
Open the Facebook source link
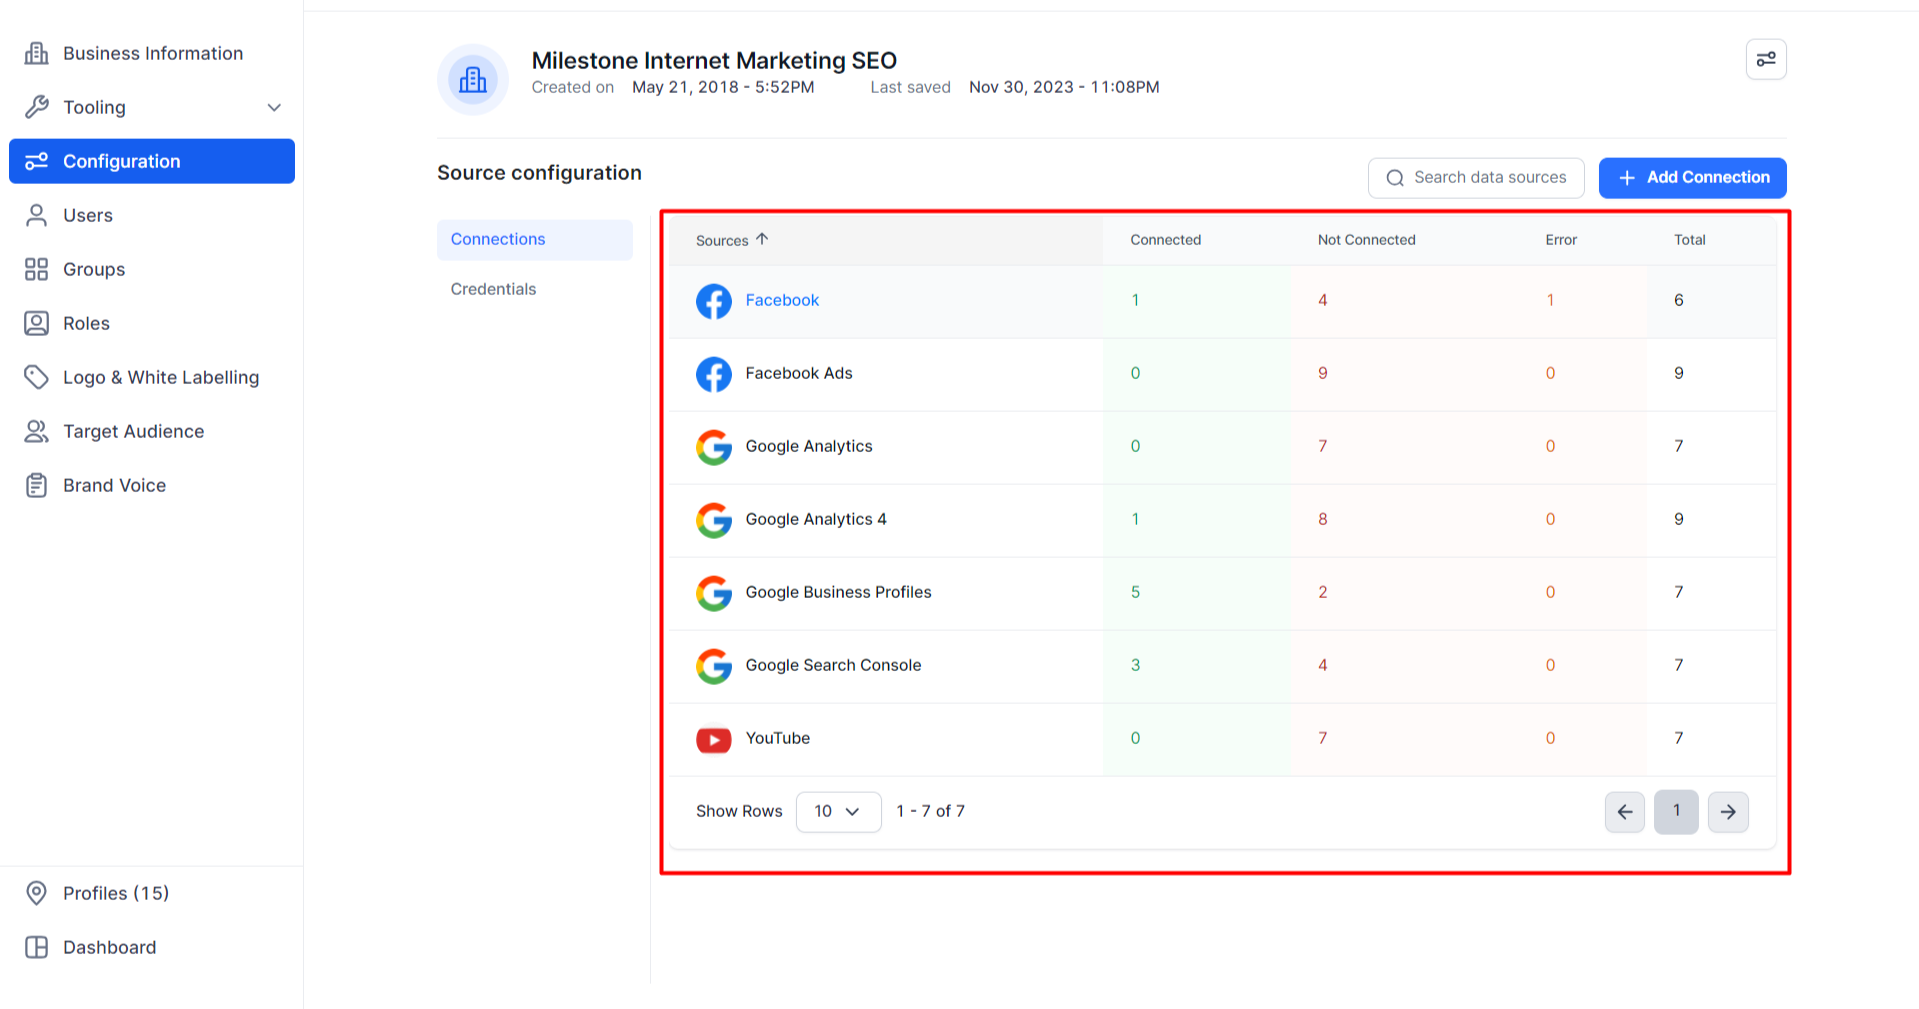782,300
